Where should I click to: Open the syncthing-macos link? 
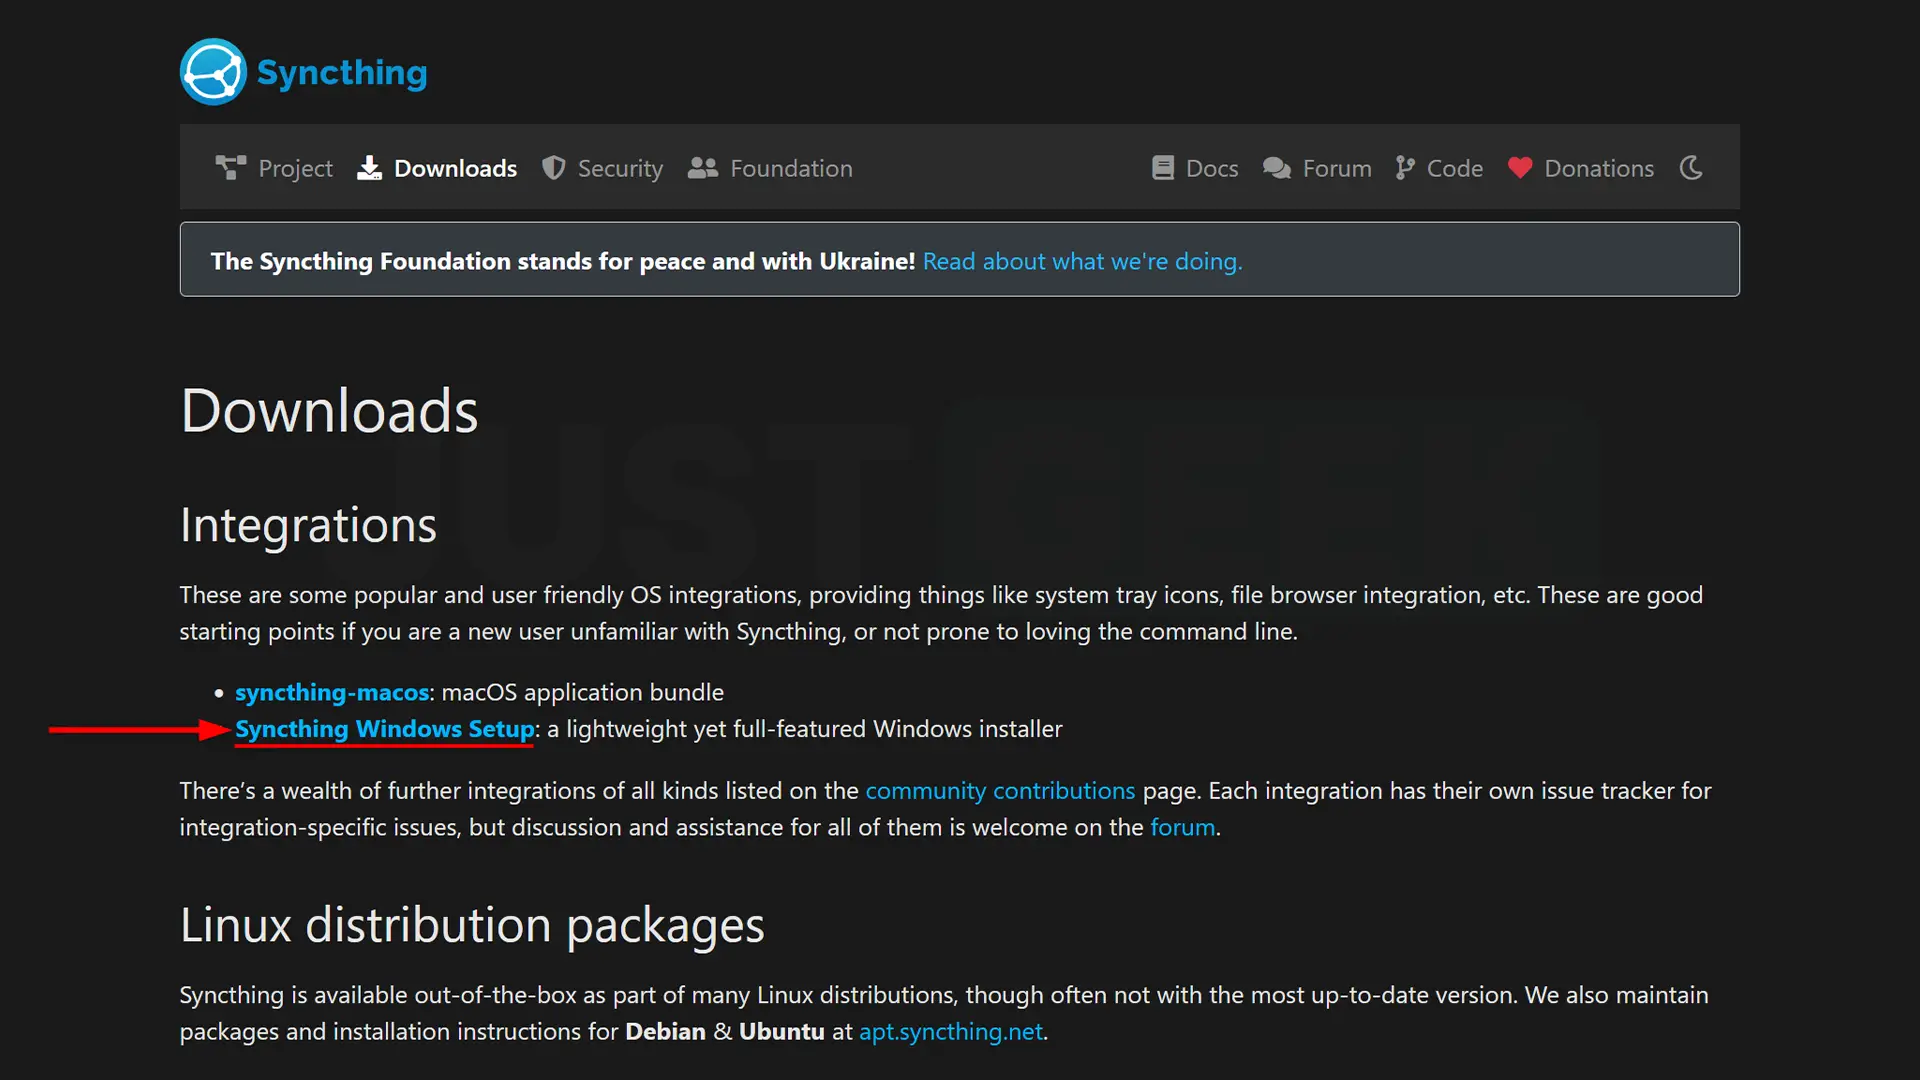point(332,692)
